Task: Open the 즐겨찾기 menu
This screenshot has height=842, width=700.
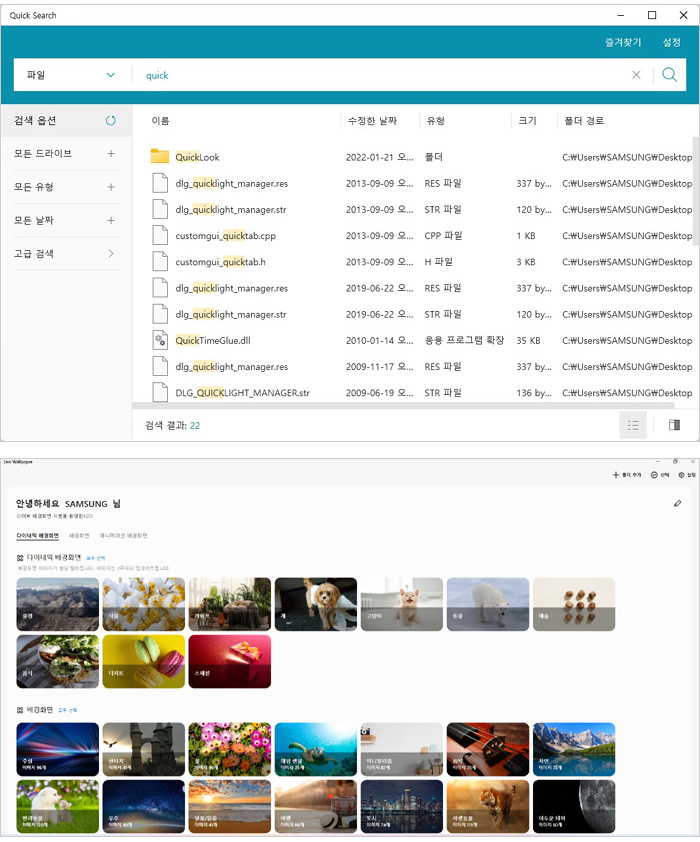Action: (623, 43)
